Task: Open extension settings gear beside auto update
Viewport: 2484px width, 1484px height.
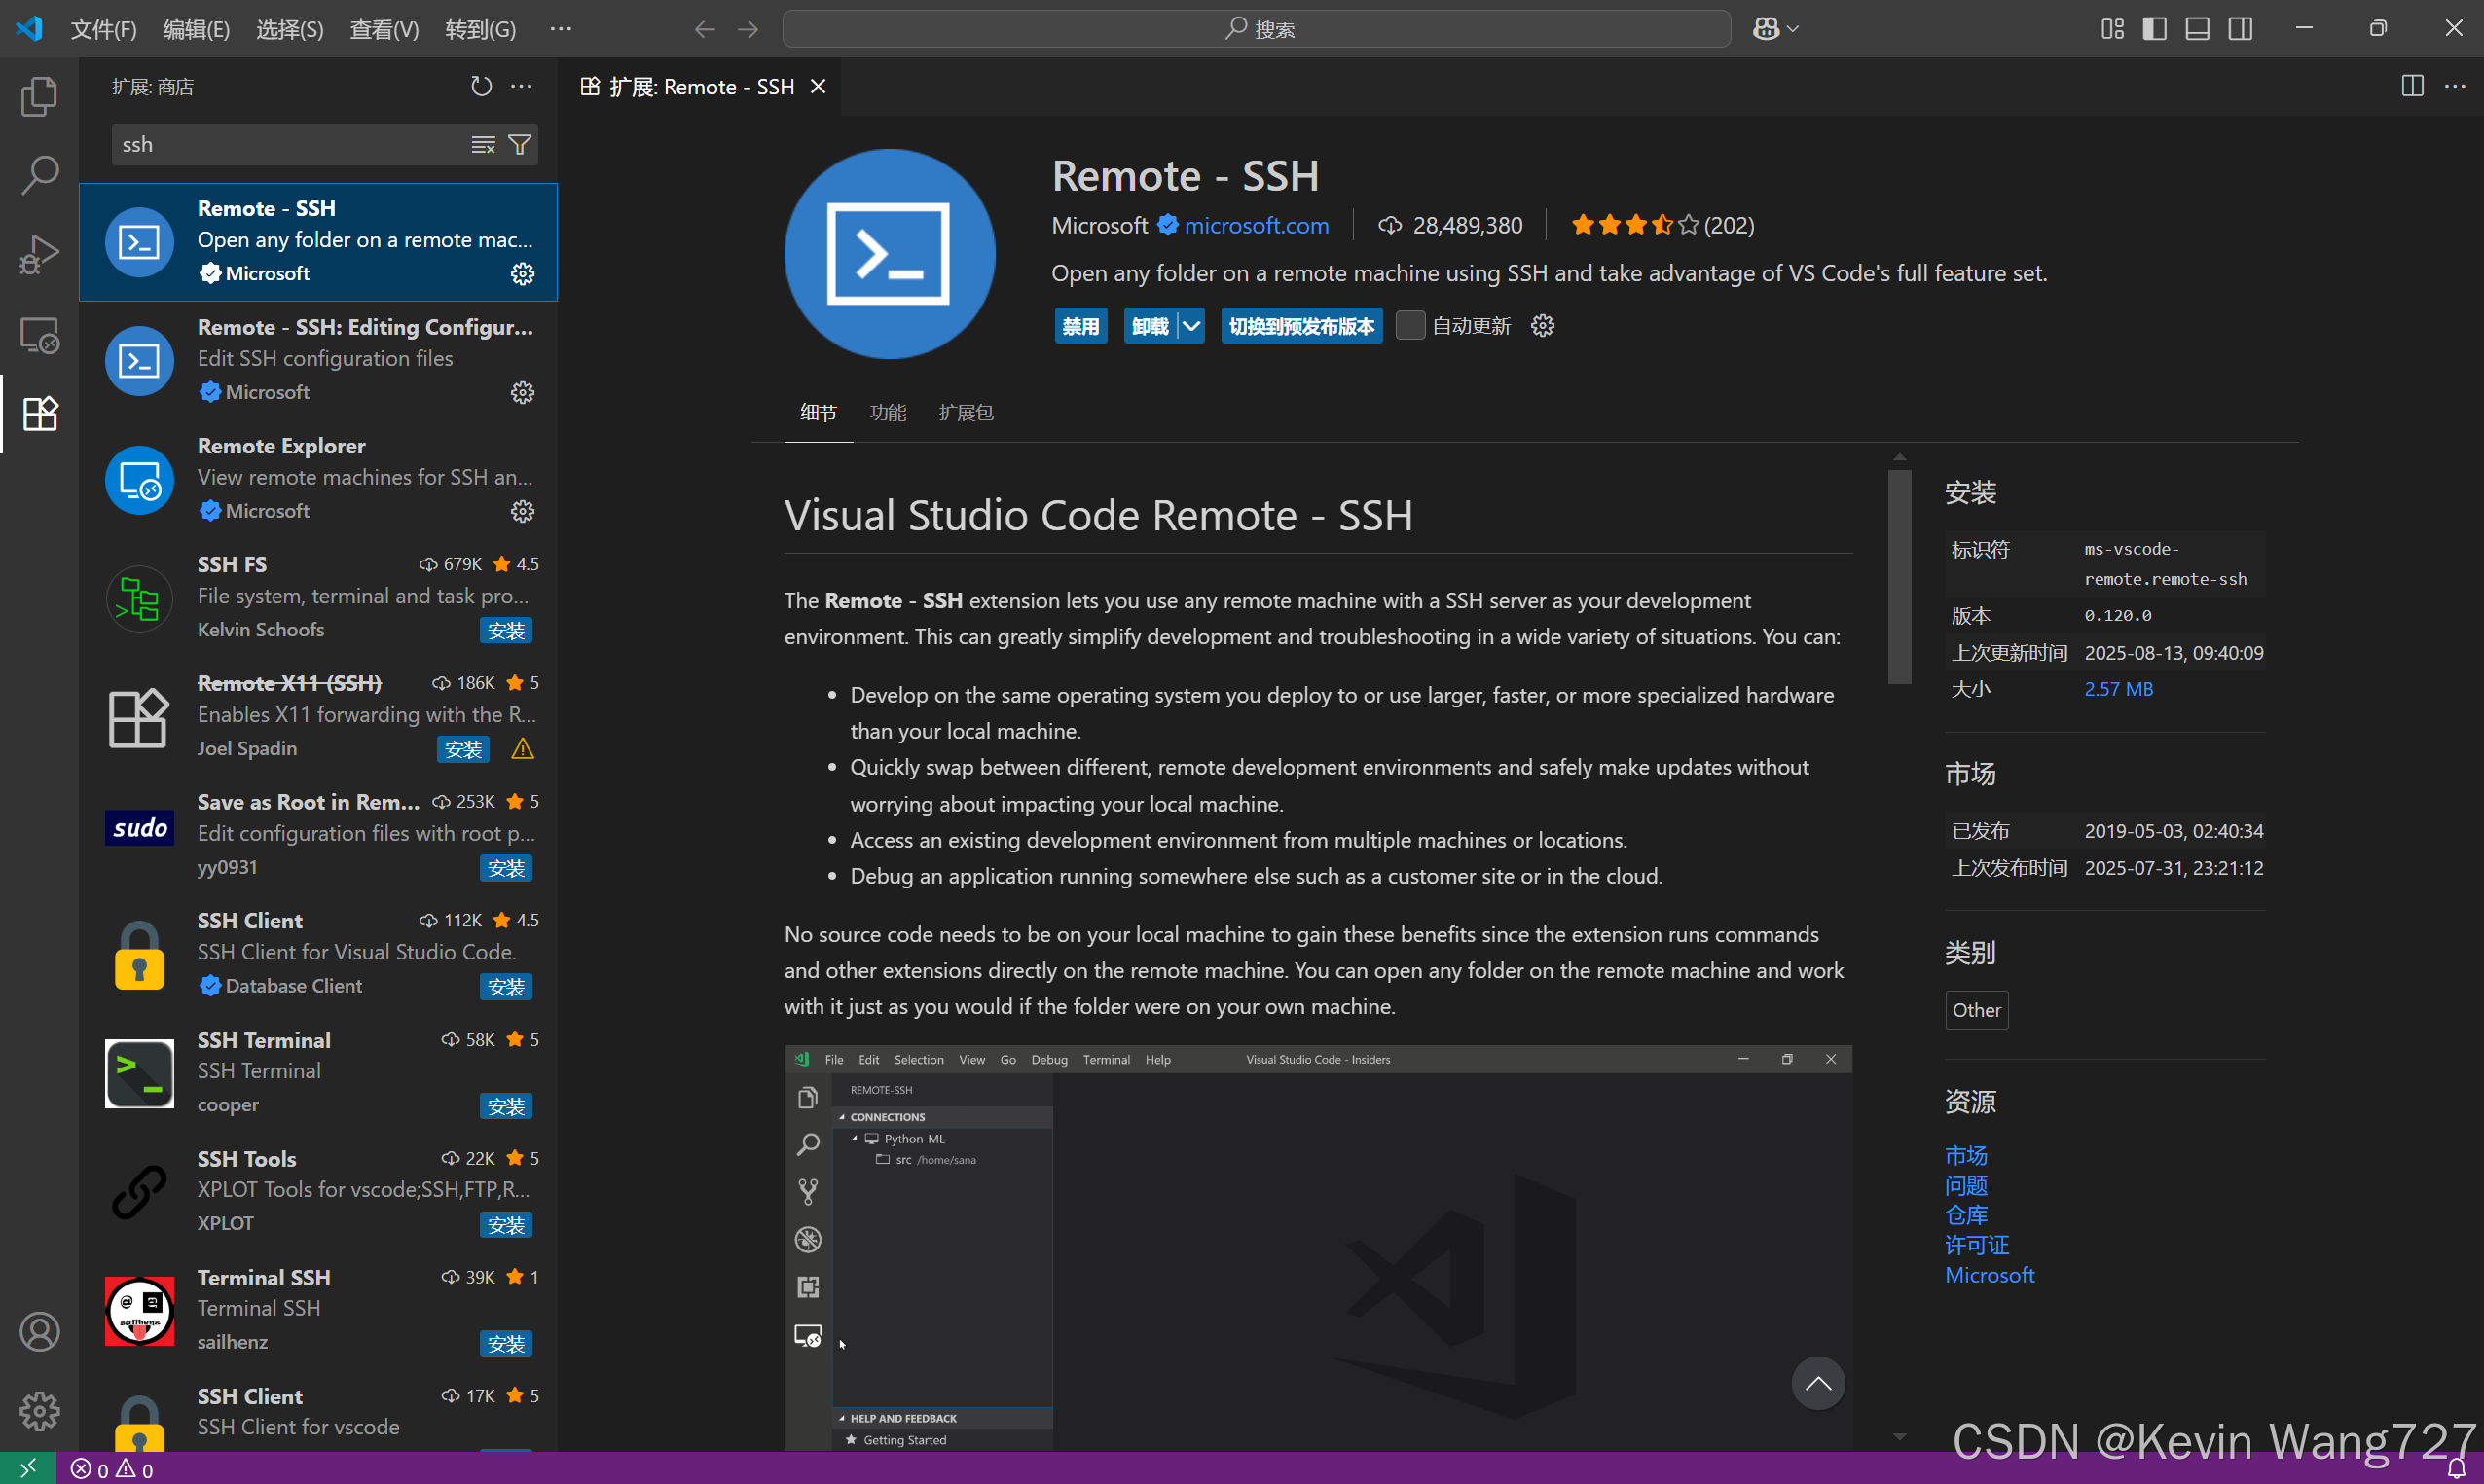Action: click(x=1542, y=326)
